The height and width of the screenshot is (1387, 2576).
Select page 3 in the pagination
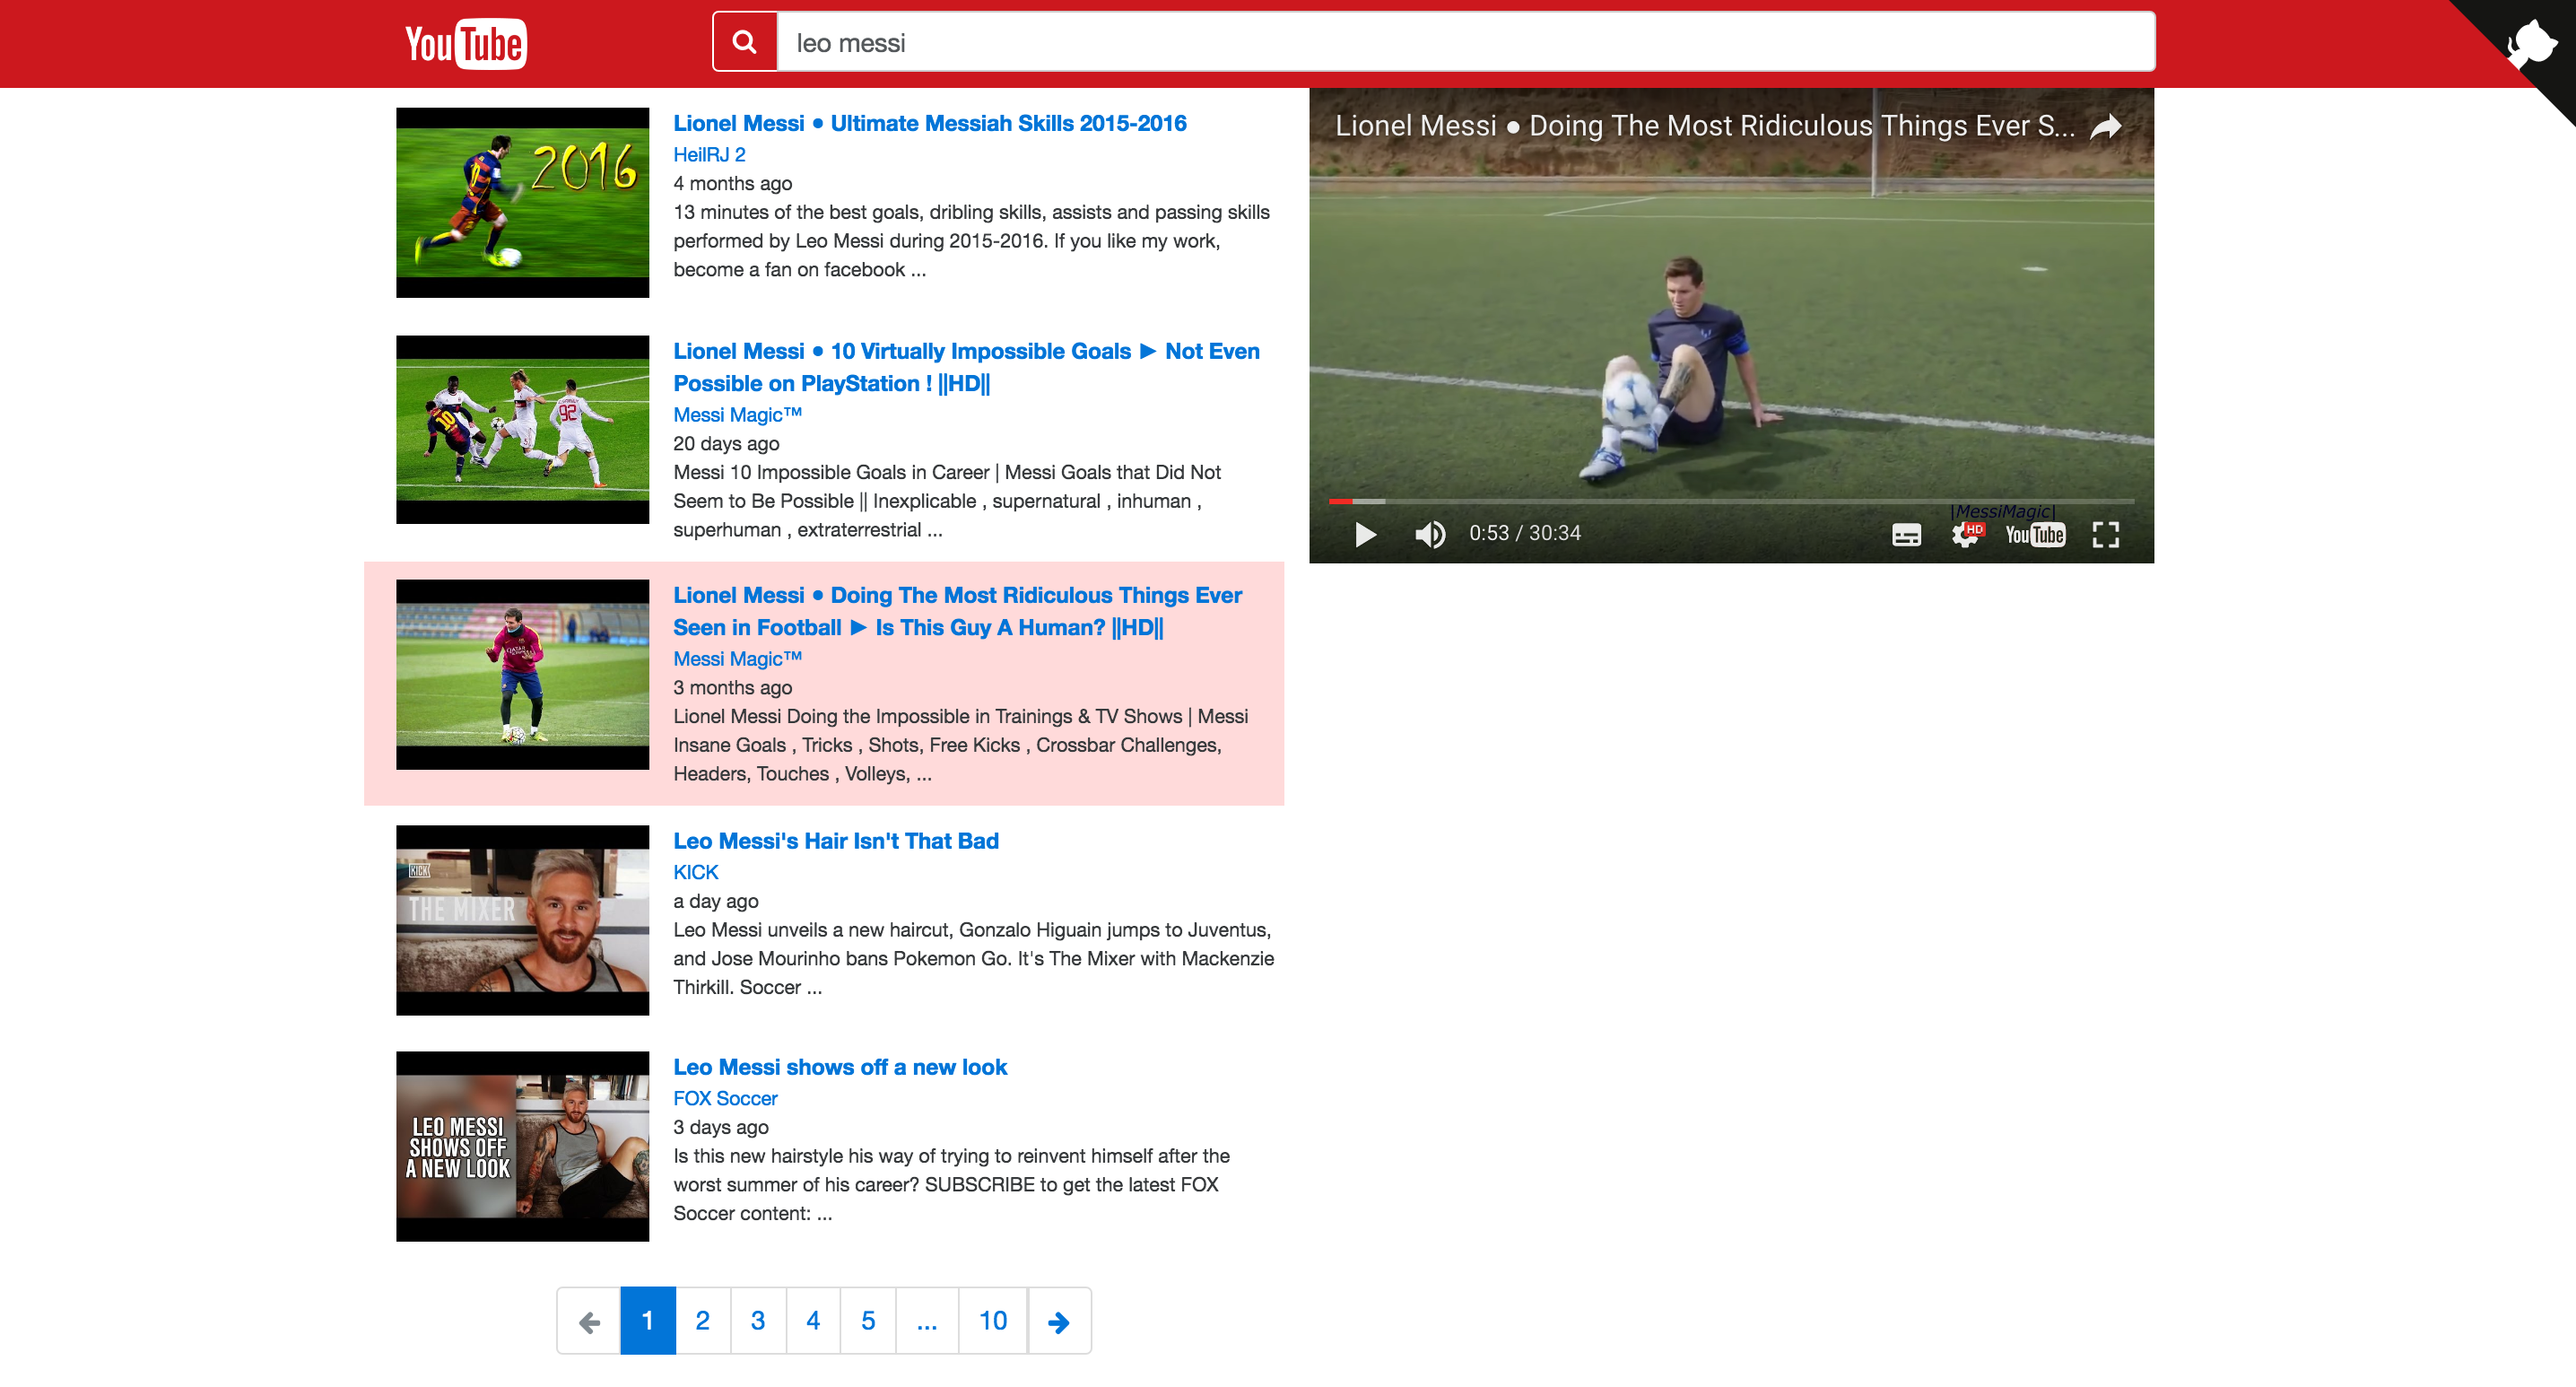758,1321
